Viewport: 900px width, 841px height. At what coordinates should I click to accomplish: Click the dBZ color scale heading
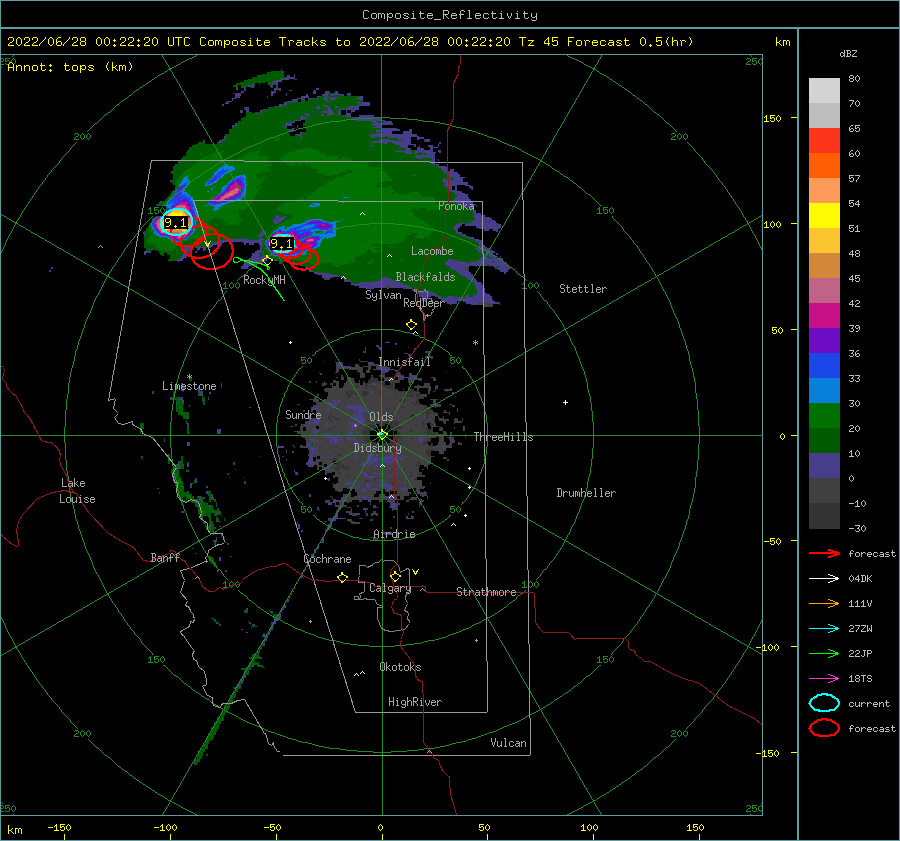point(848,53)
